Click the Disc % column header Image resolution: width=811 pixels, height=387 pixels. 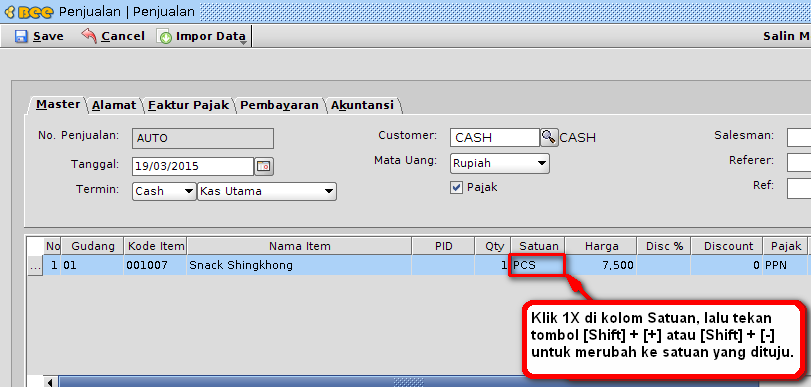point(664,246)
